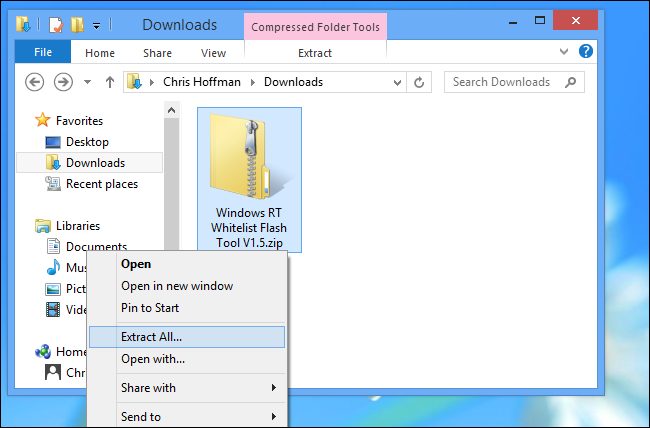
Task: Click the sidebar scrollbar up arrow
Action: pyautogui.click(x=171, y=110)
